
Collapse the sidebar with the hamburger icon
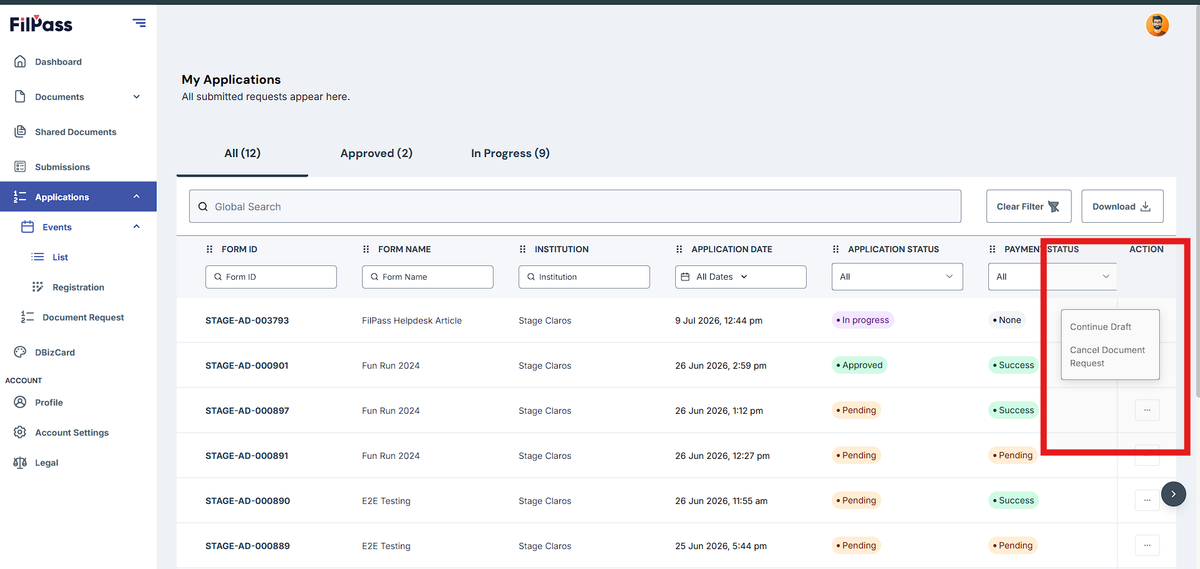pos(139,23)
